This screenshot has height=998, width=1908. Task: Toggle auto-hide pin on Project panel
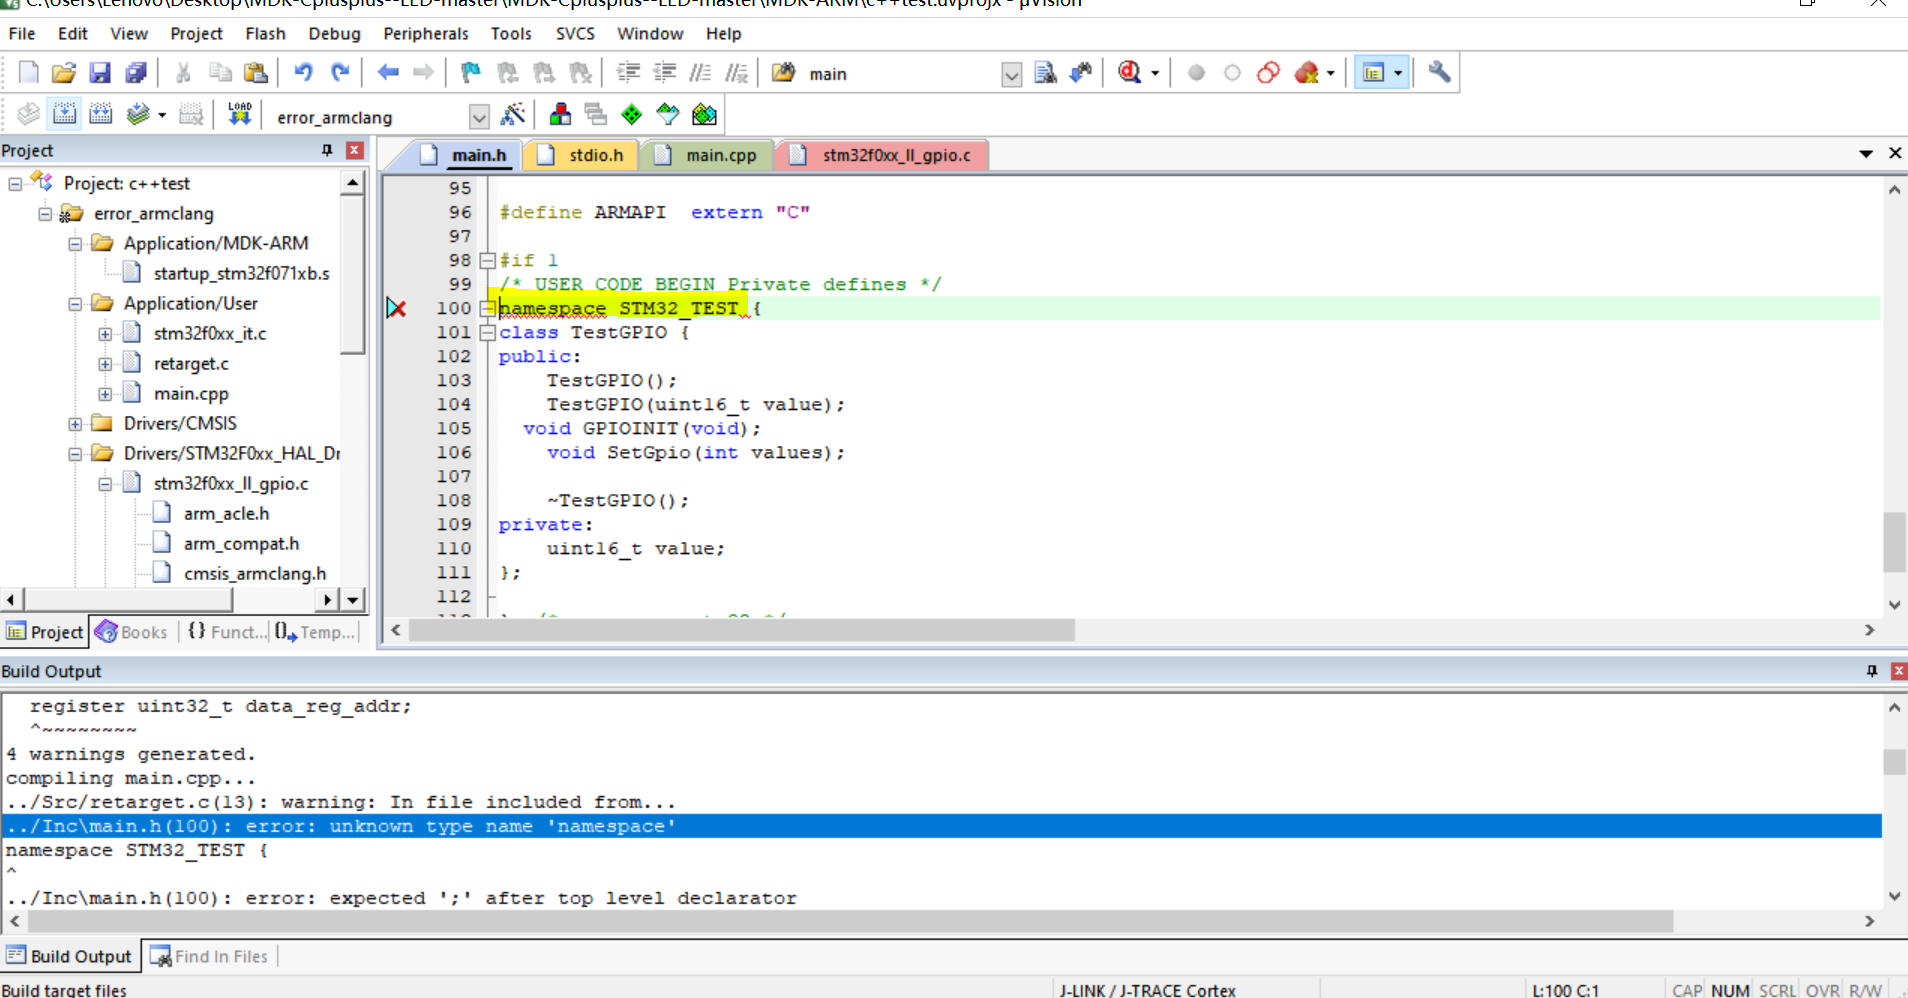(x=325, y=150)
